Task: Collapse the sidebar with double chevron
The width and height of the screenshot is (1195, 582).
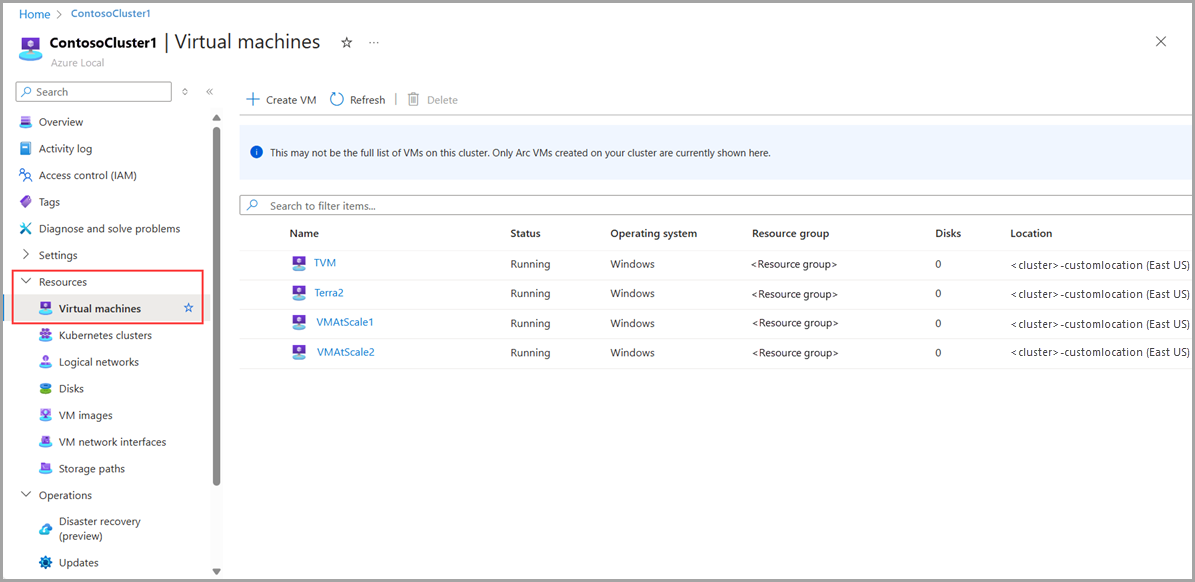Action: point(209,92)
